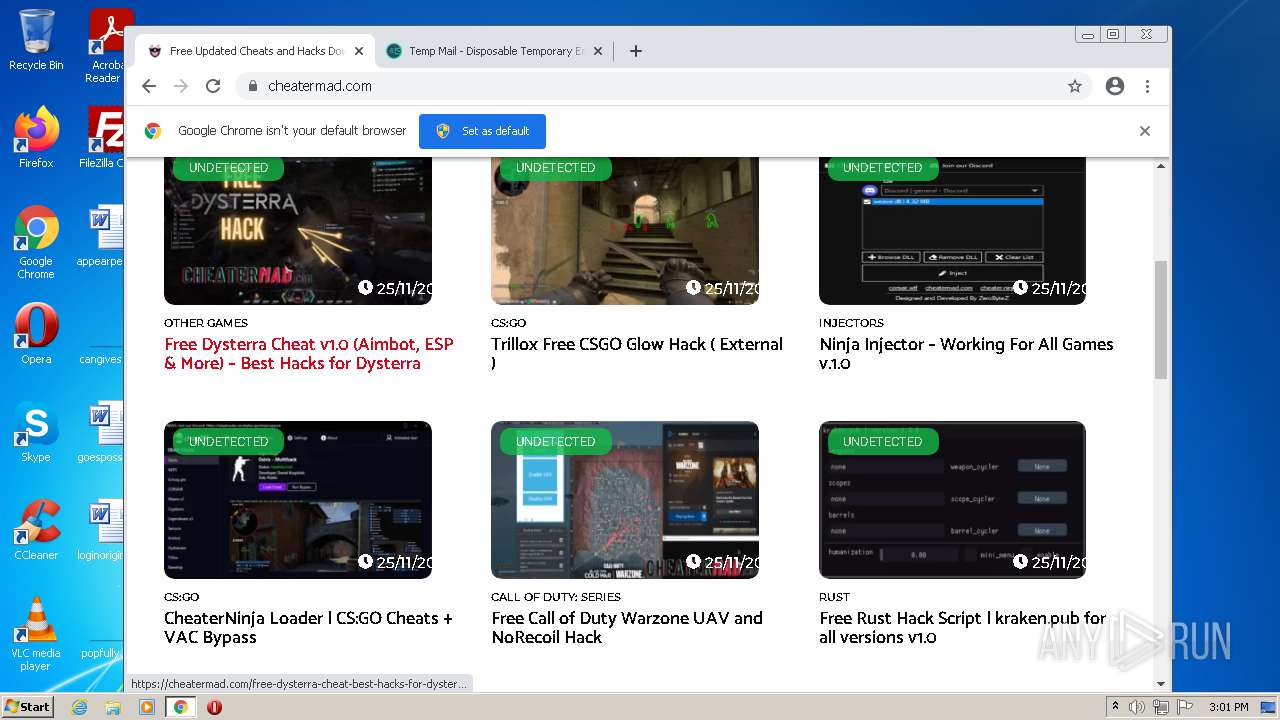This screenshot has width=1280, height=720.
Task: Open a new tab with the plus button
Action: tap(635, 51)
